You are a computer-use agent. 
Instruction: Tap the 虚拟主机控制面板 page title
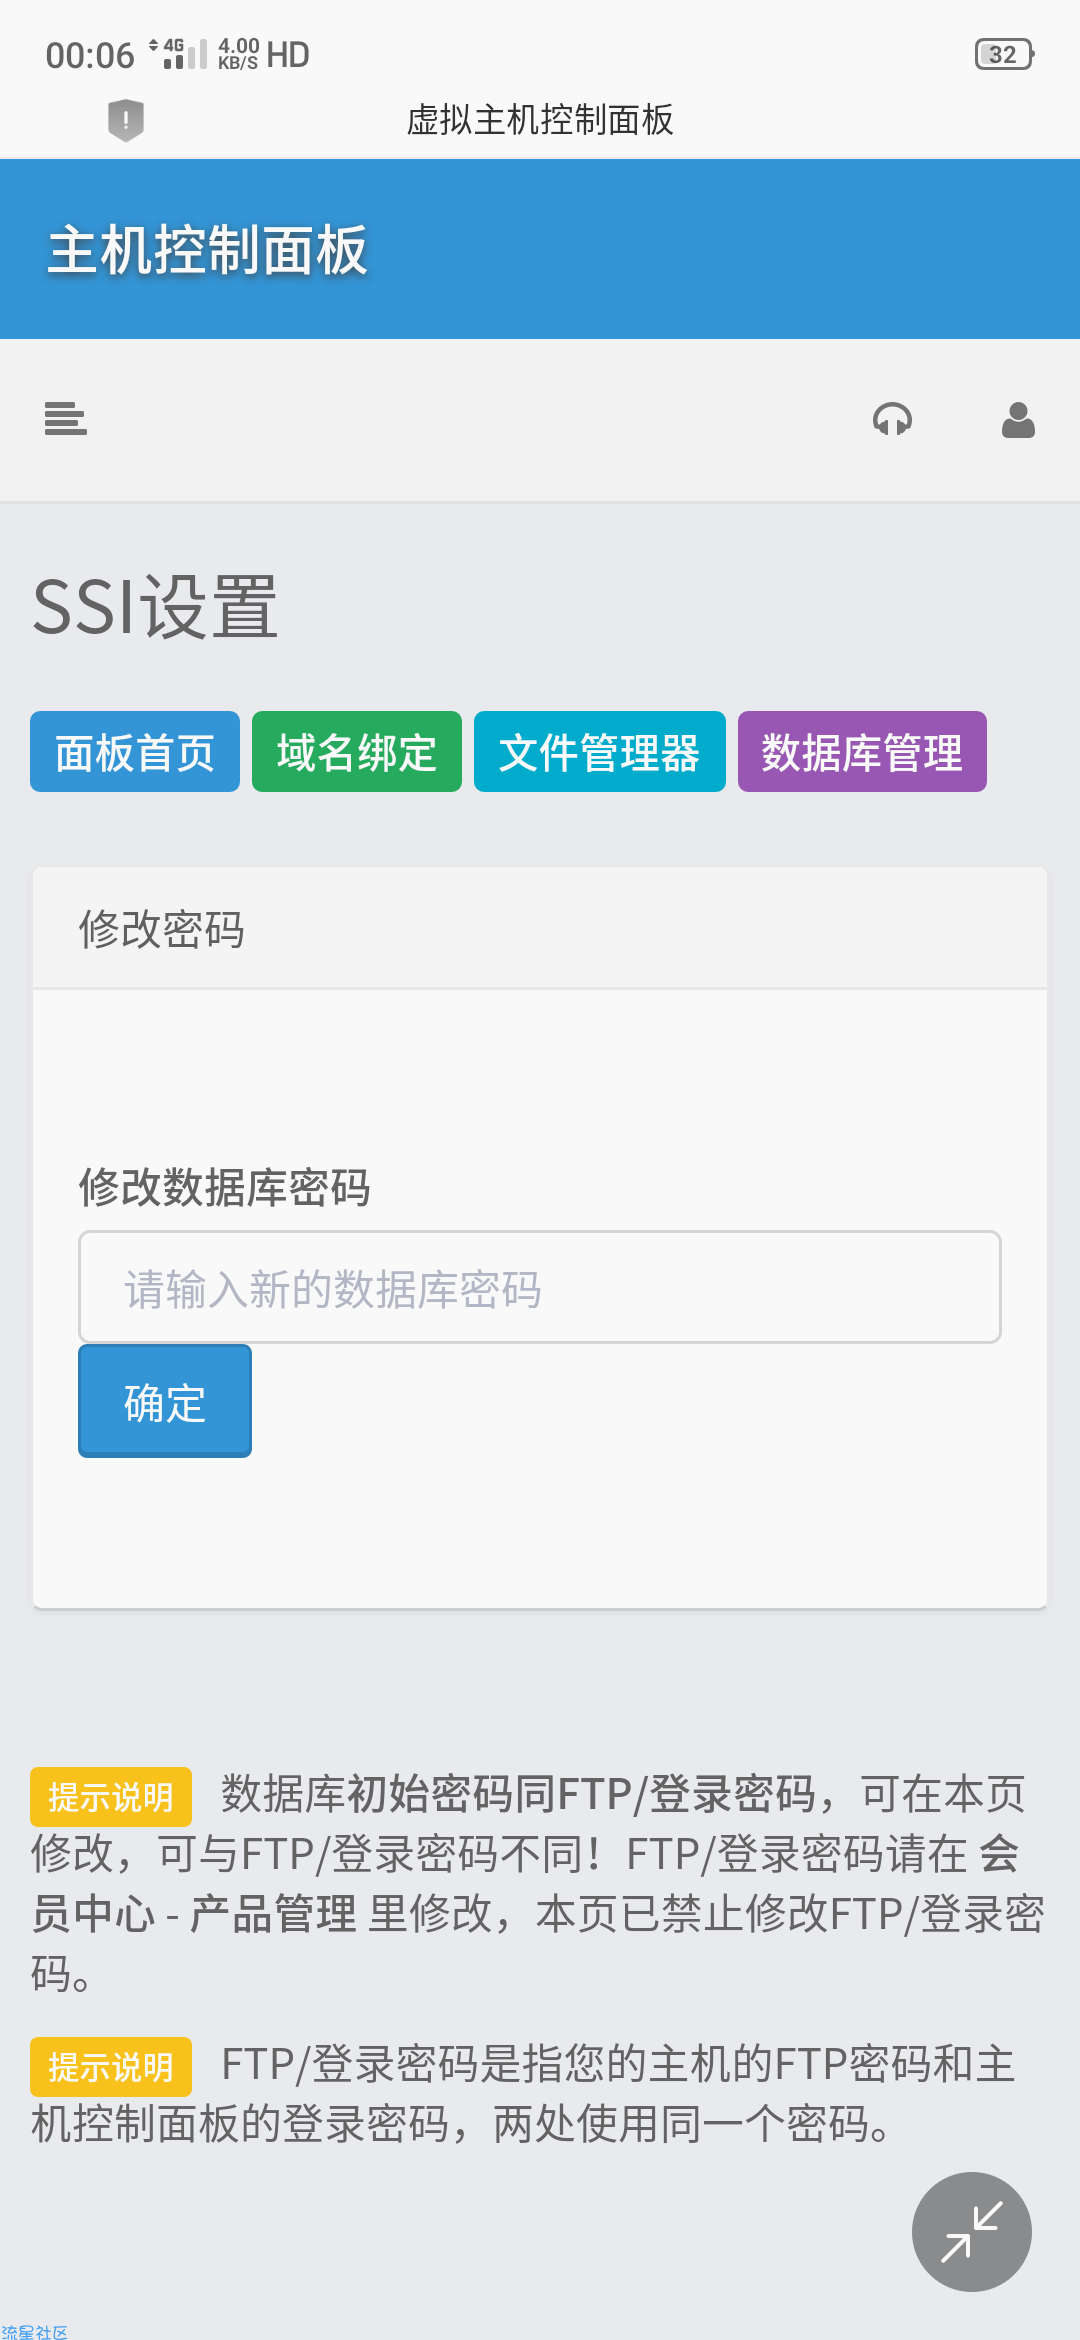pos(540,120)
